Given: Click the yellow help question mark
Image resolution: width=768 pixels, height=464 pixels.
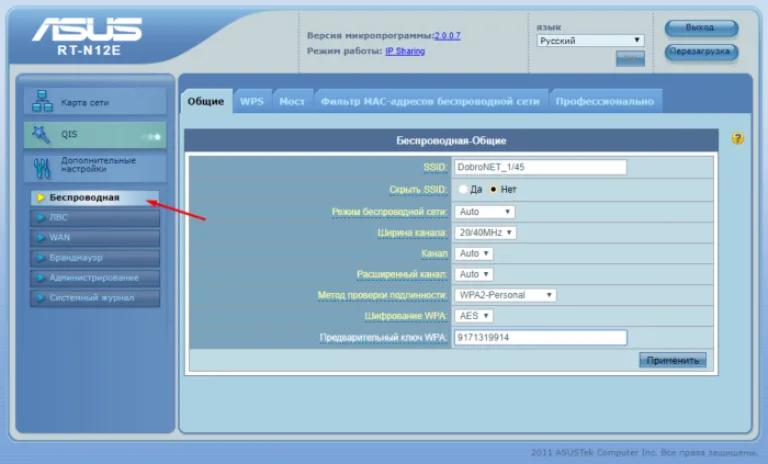Looking at the screenshot, I should [738, 139].
